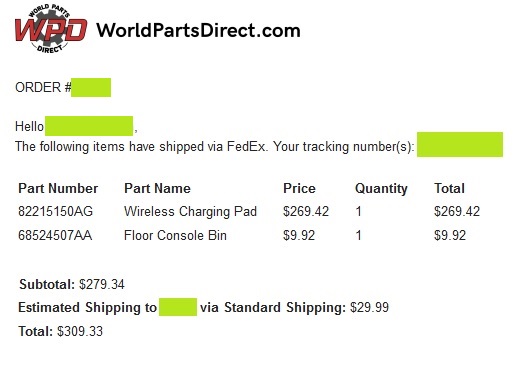Click the $269.42 price of the charging pad

306,212
